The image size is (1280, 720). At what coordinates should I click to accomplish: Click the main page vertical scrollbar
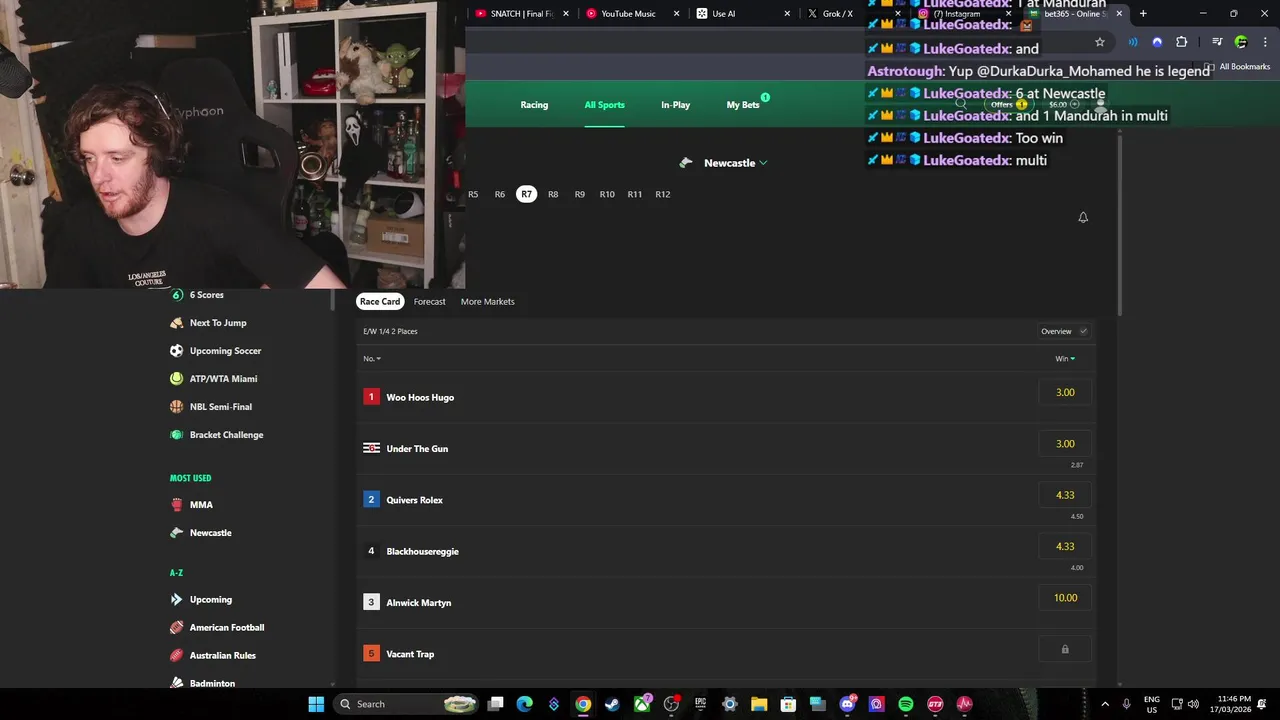tap(1120, 225)
